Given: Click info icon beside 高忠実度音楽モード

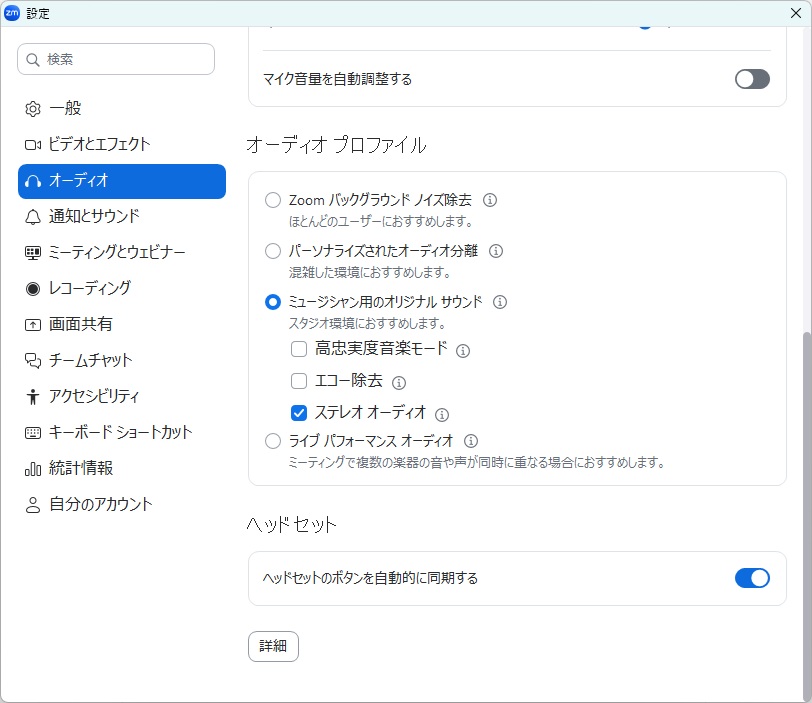Looking at the screenshot, I should click(x=463, y=351).
